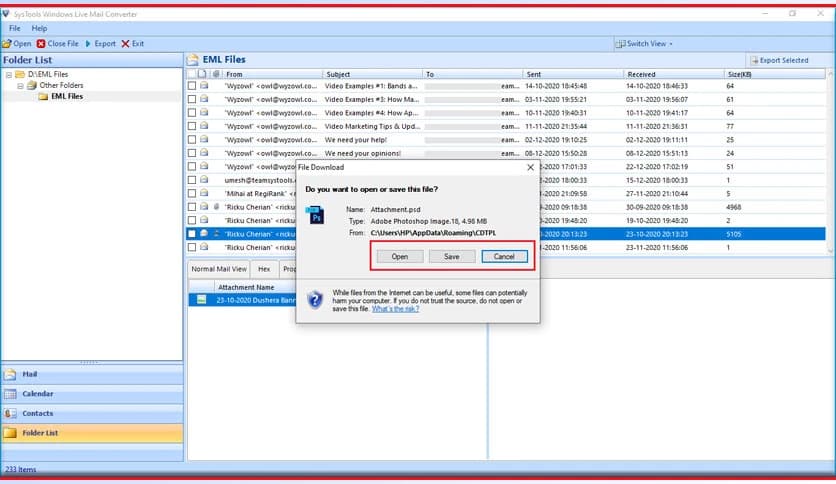Click the Export Selected button label
The image size is (836, 484).
click(784, 60)
